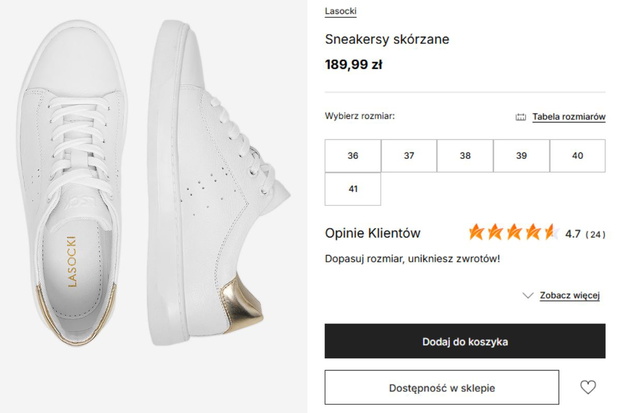
Task: Click the 4.7 rating score
Action: 573,234
